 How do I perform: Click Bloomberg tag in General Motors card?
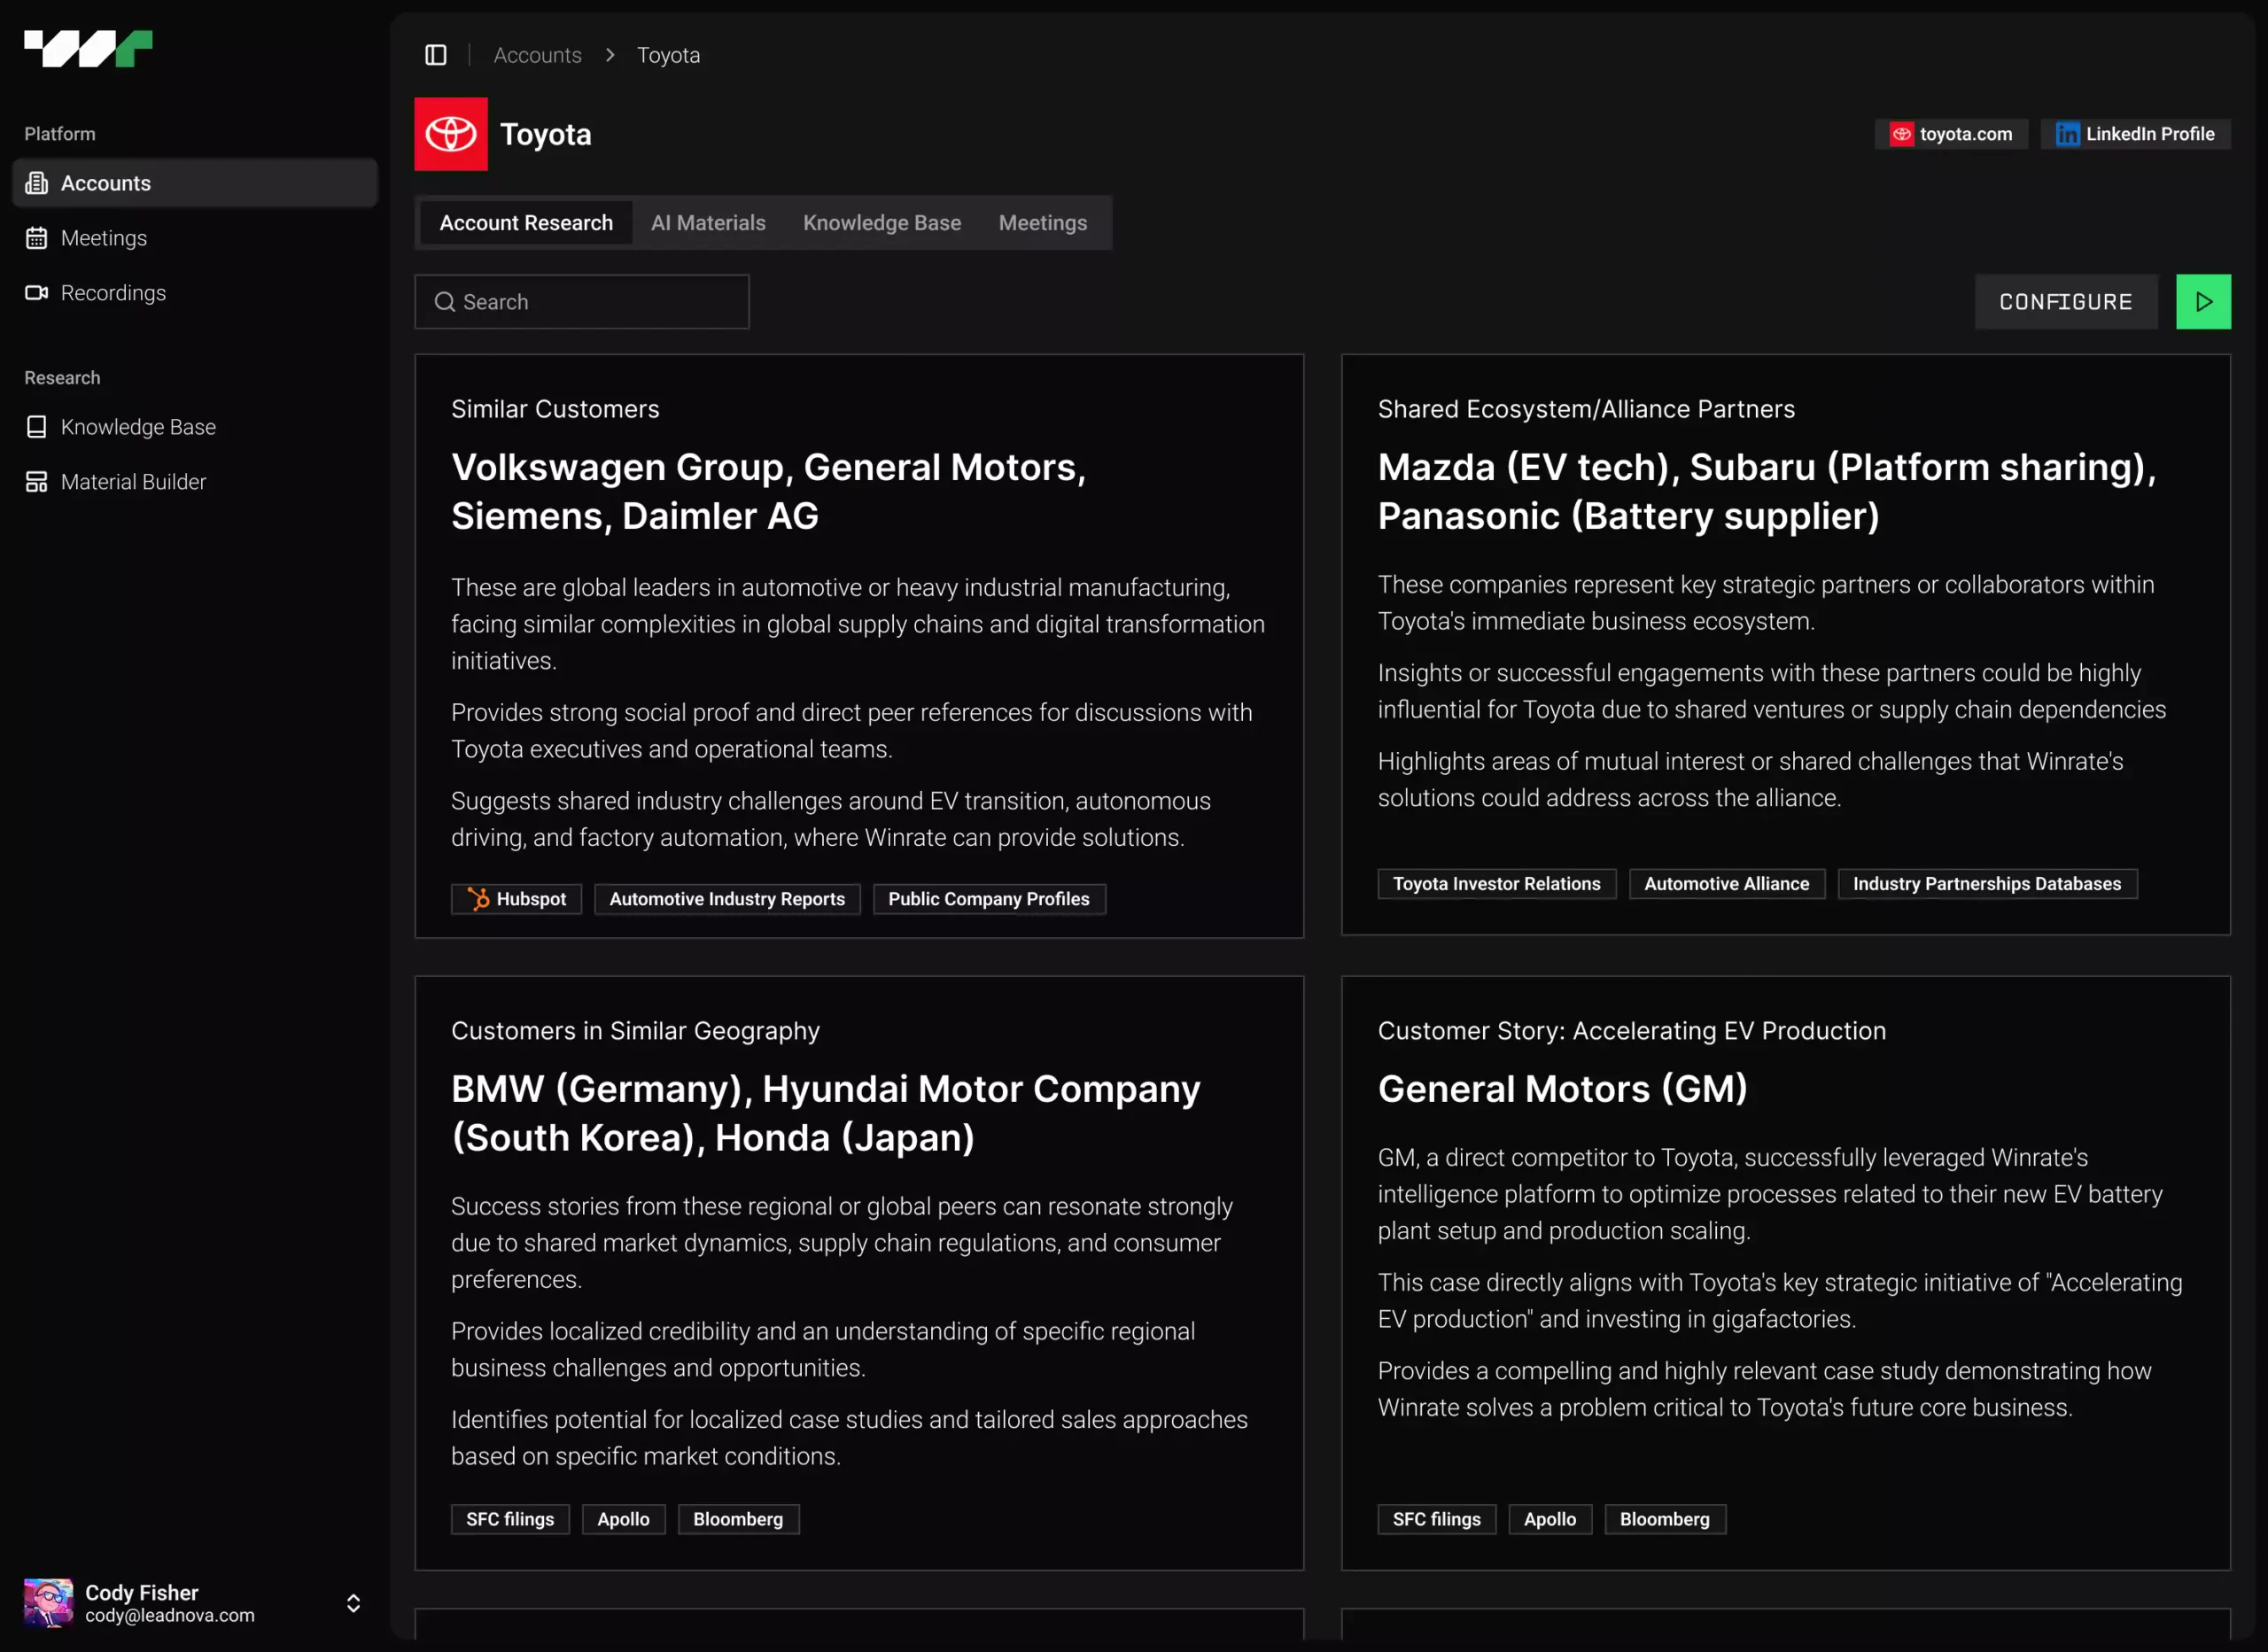point(1665,1519)
